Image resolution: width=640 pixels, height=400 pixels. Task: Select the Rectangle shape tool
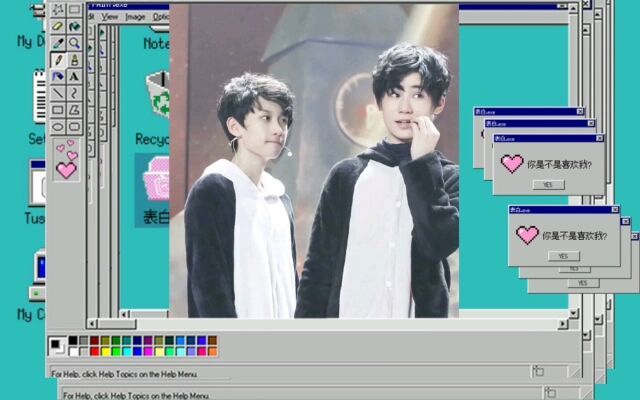click(58, 110)
